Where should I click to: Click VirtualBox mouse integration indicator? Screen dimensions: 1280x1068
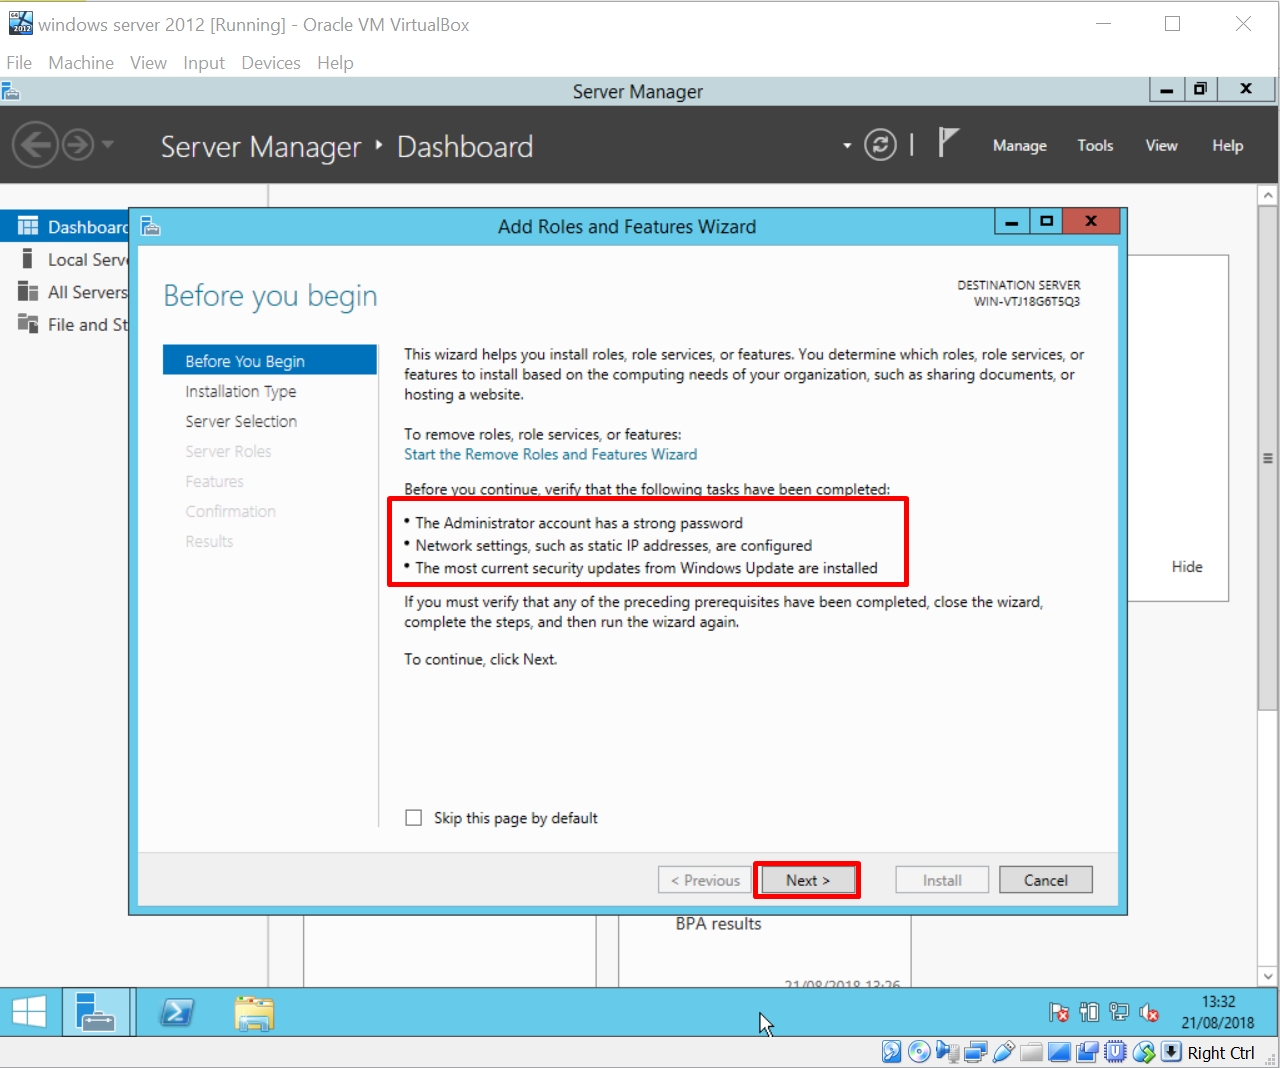pos(1144,1052)
